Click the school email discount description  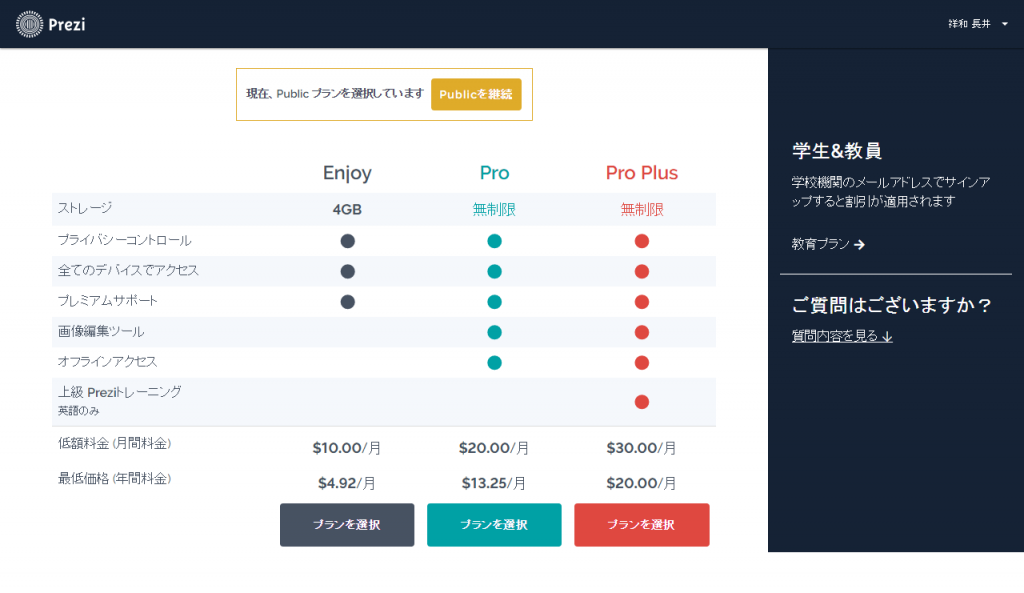click(891, 191)
